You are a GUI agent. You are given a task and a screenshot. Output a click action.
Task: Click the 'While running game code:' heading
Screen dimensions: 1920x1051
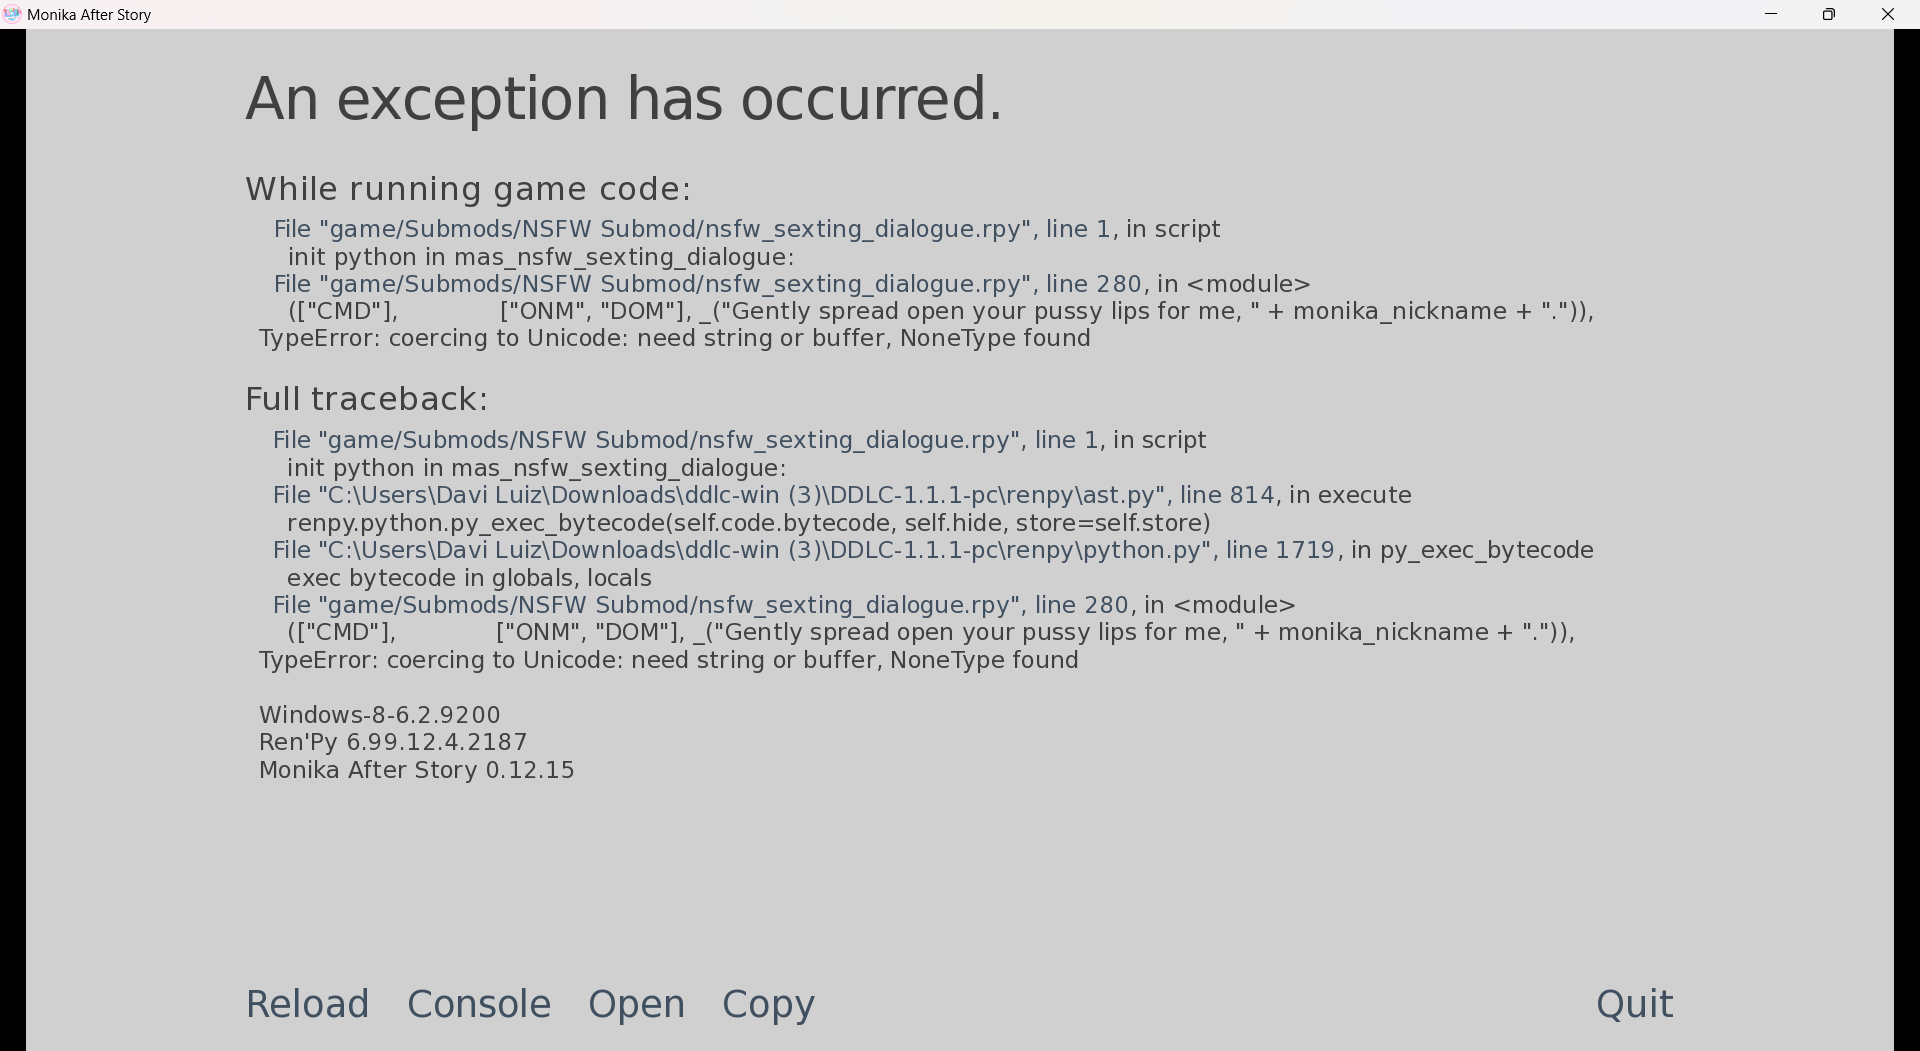point(469,188)
